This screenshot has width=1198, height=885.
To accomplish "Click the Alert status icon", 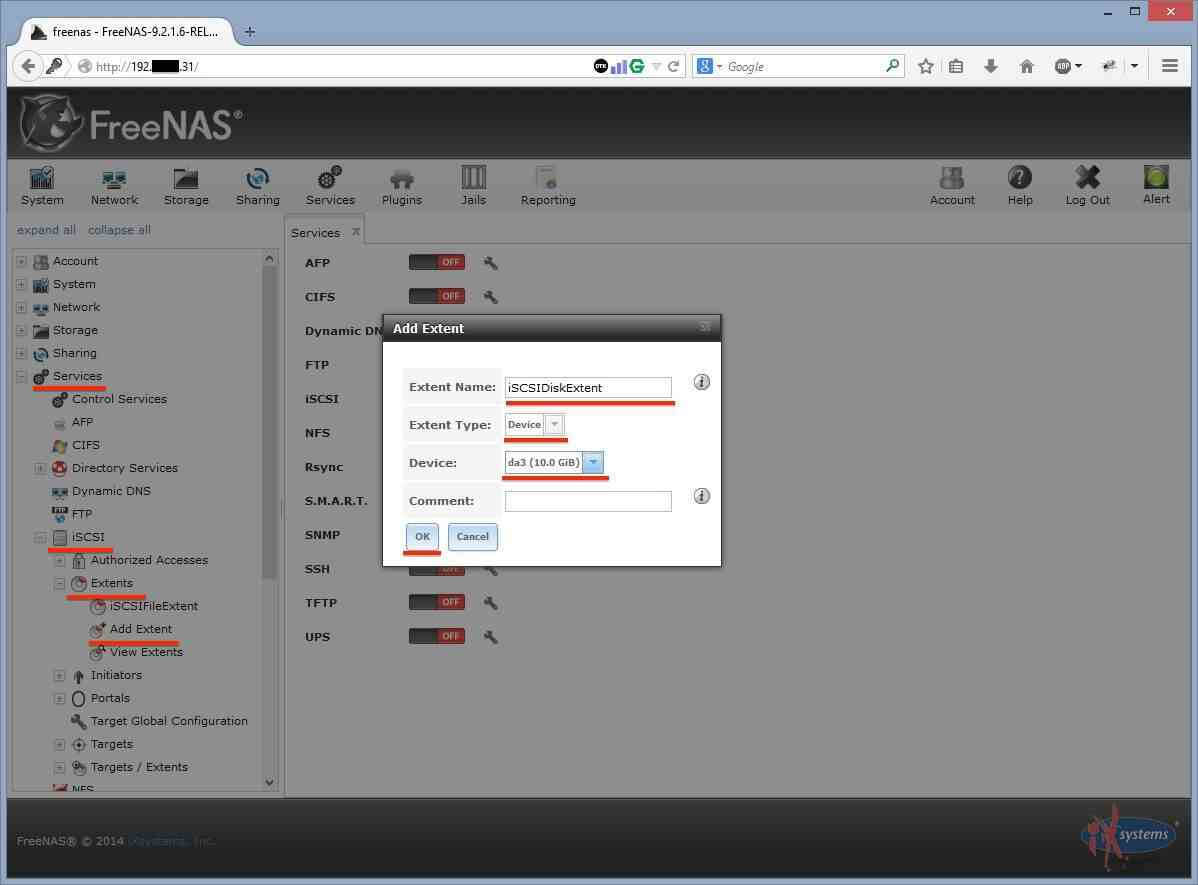I will [x=1156, y=185].
